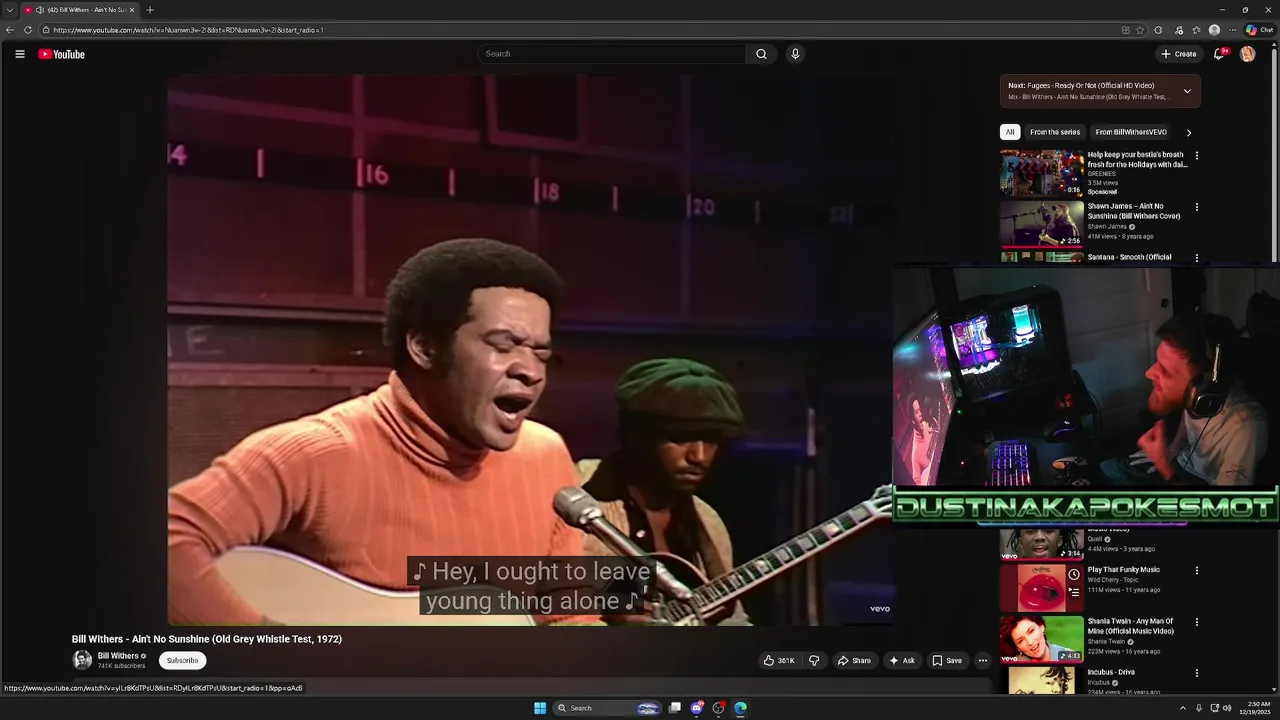
Task: Like the video with 361K likes
Action: [779, 660]
